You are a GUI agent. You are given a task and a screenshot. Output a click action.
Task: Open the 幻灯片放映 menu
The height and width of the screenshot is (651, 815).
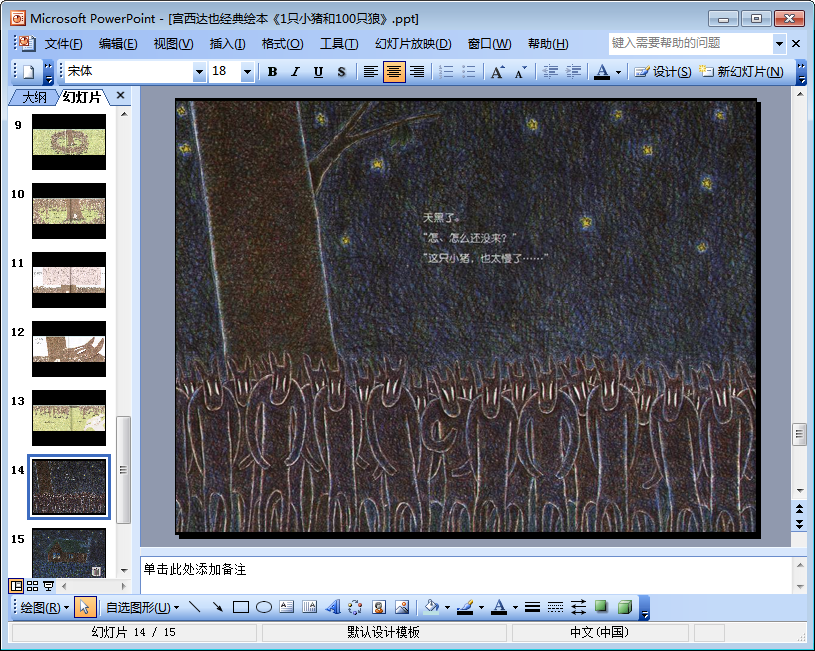[413, 44]
